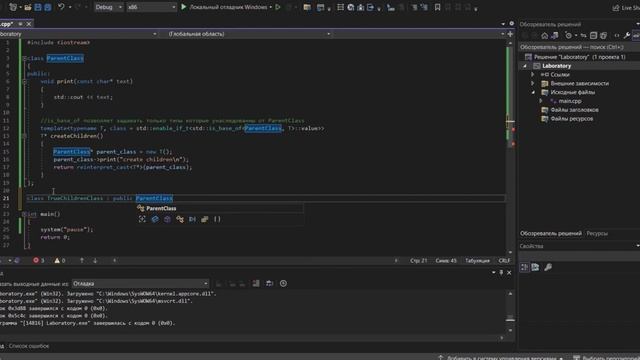Open the output source dropdown in Output panel
This screenshot has height=360, width=640.
tap(140, 283)
